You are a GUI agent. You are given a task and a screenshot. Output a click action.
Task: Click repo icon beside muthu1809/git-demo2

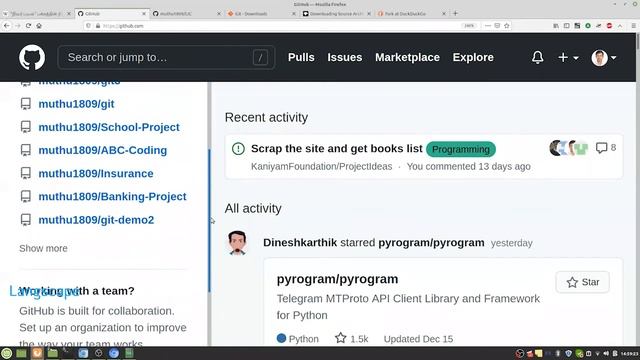pyautogui.click(x=26, y=220)
